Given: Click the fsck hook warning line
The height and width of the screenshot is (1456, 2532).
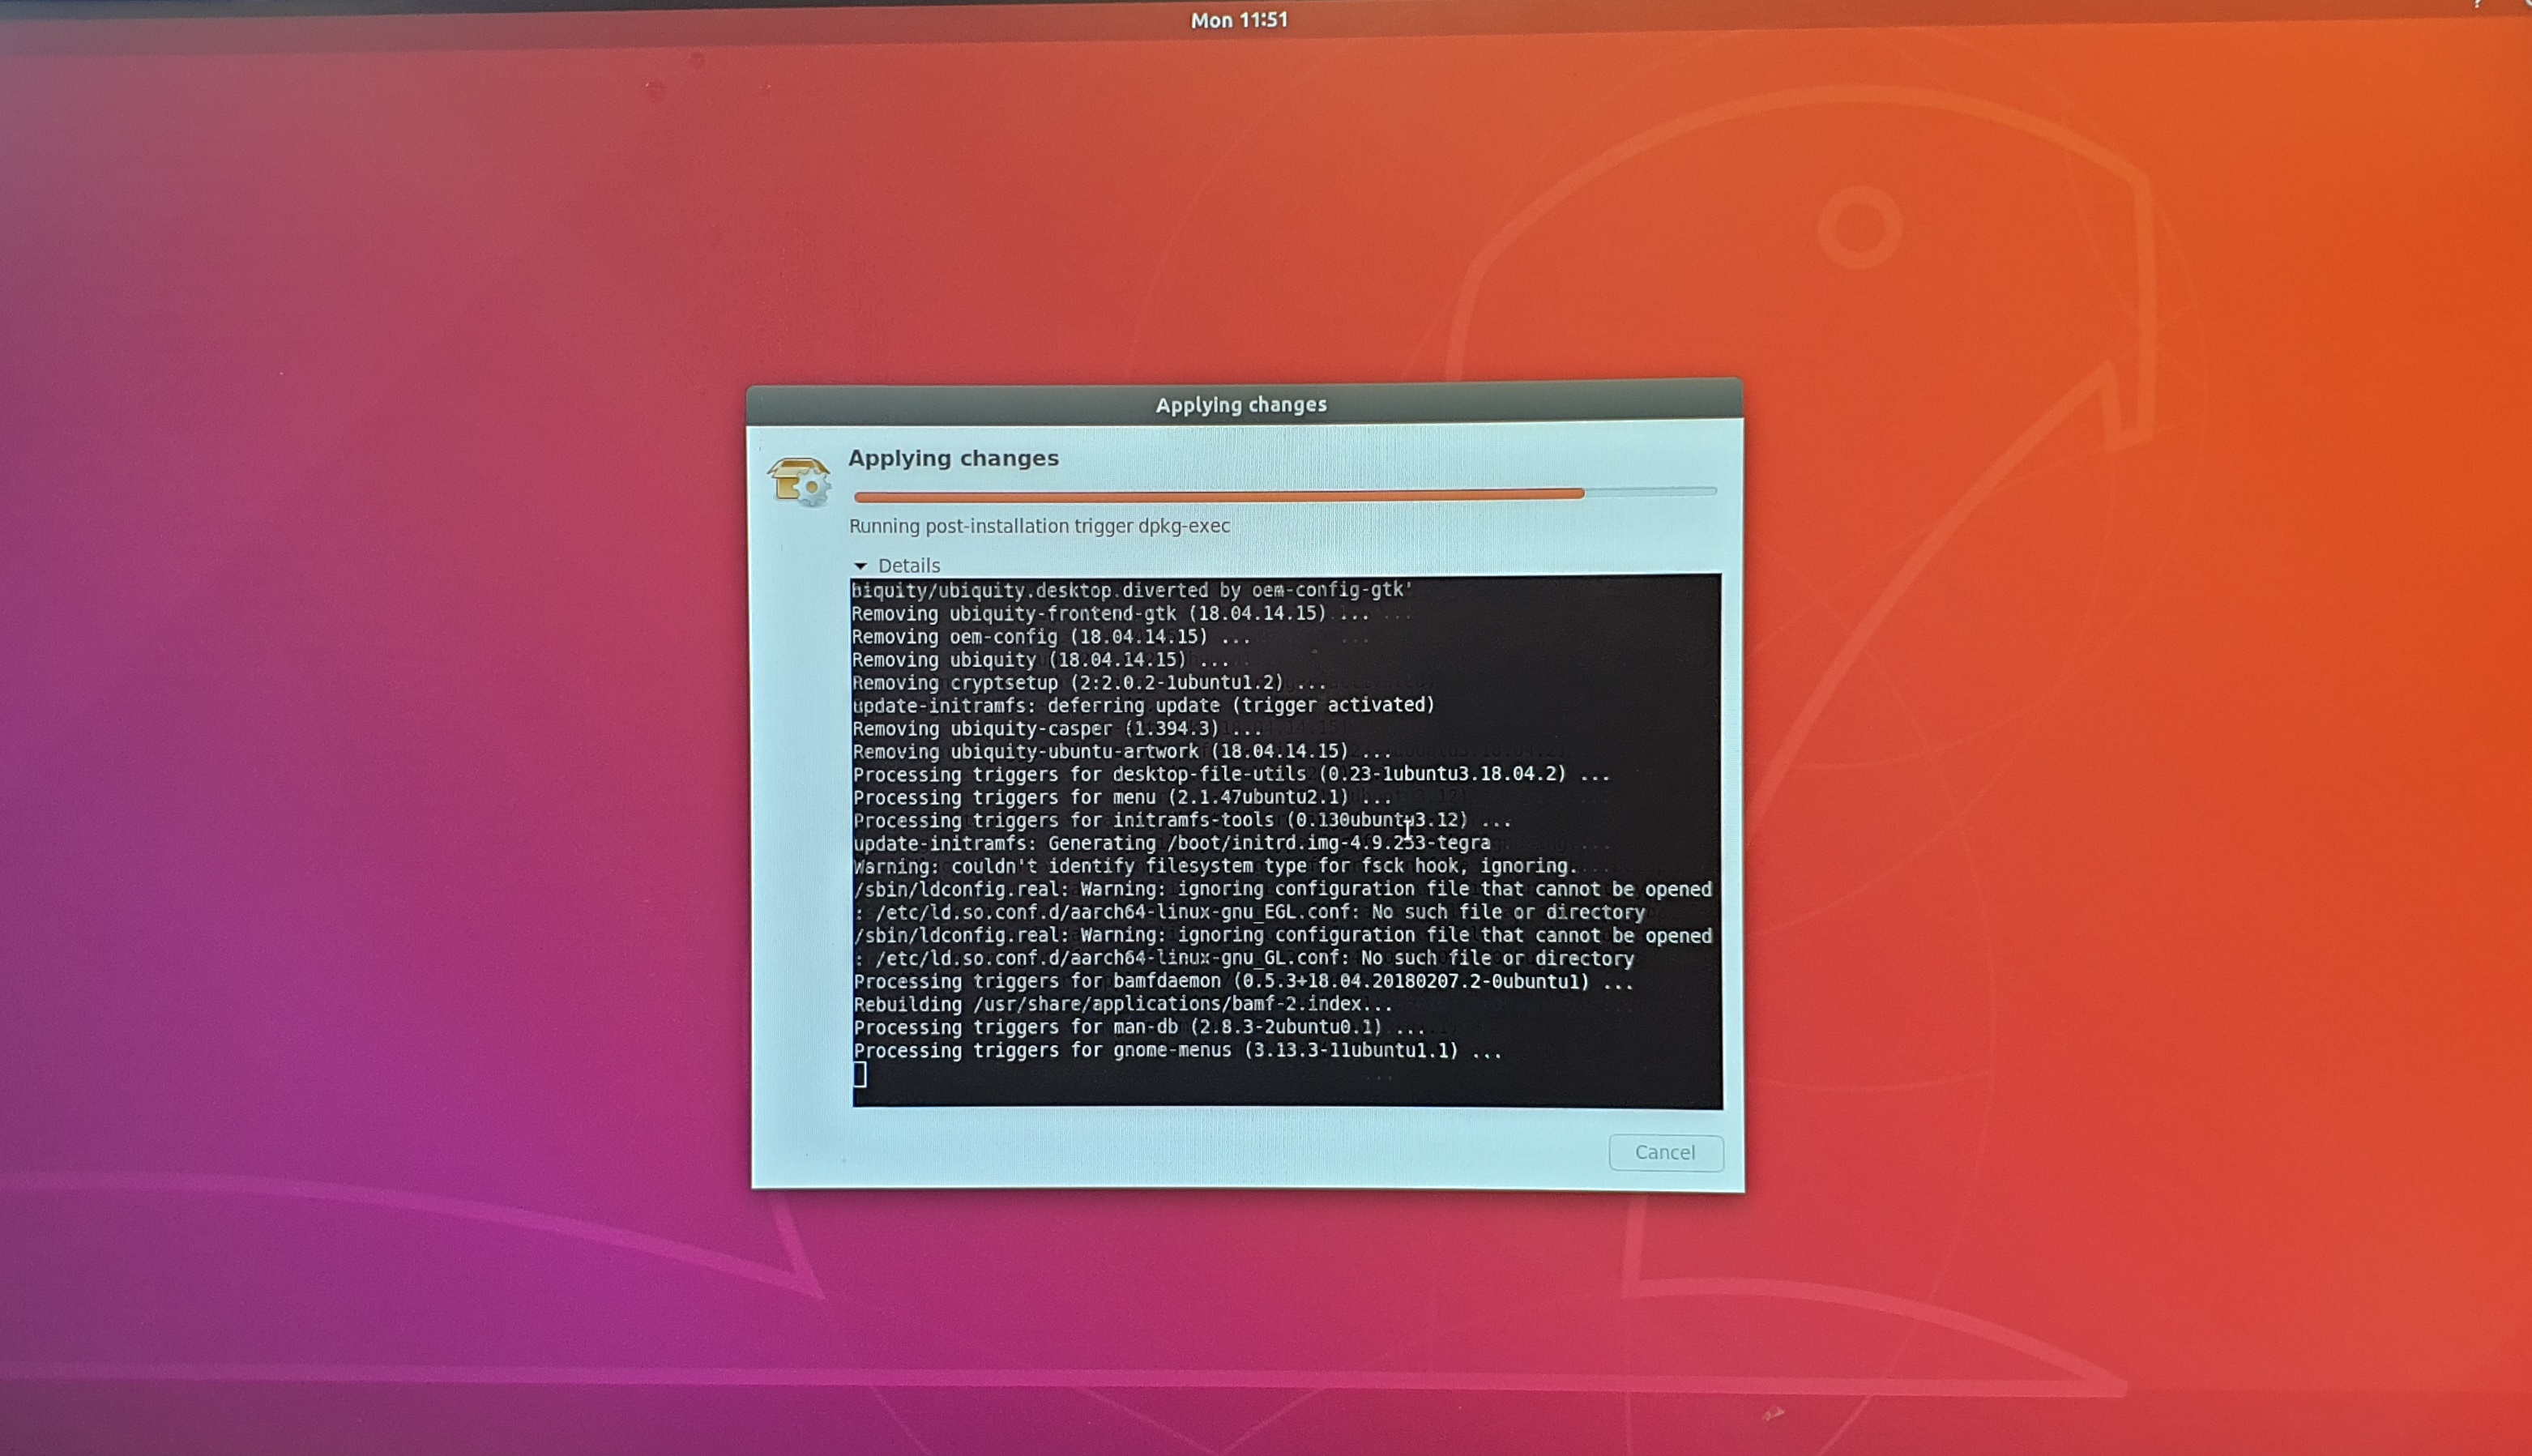Looking at the screenshot, I should (x=1214, y=866).
